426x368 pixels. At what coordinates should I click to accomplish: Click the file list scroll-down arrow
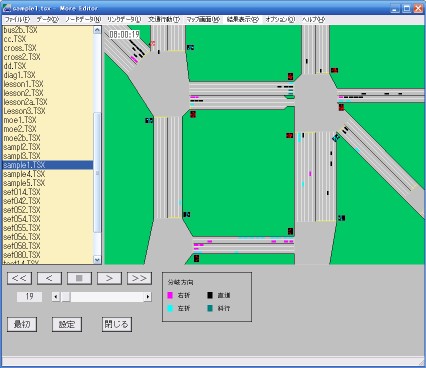point(97,260)
